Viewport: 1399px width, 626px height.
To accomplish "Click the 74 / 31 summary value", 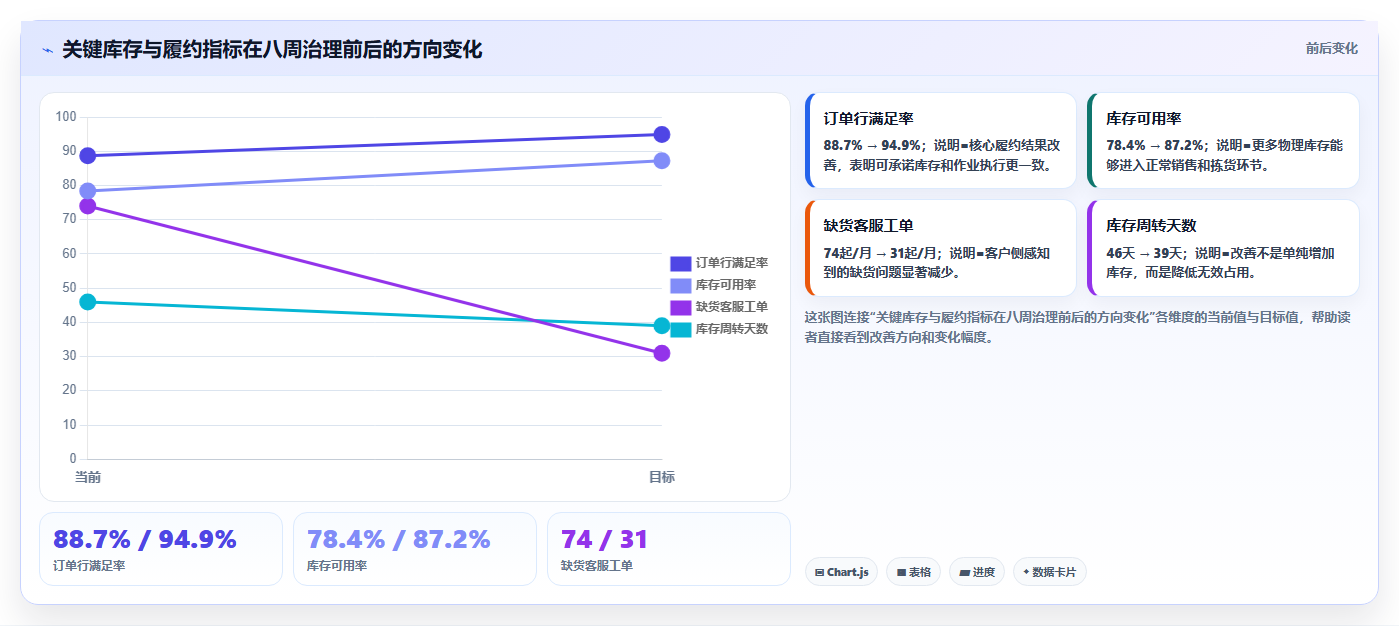I will click(605, 539).
